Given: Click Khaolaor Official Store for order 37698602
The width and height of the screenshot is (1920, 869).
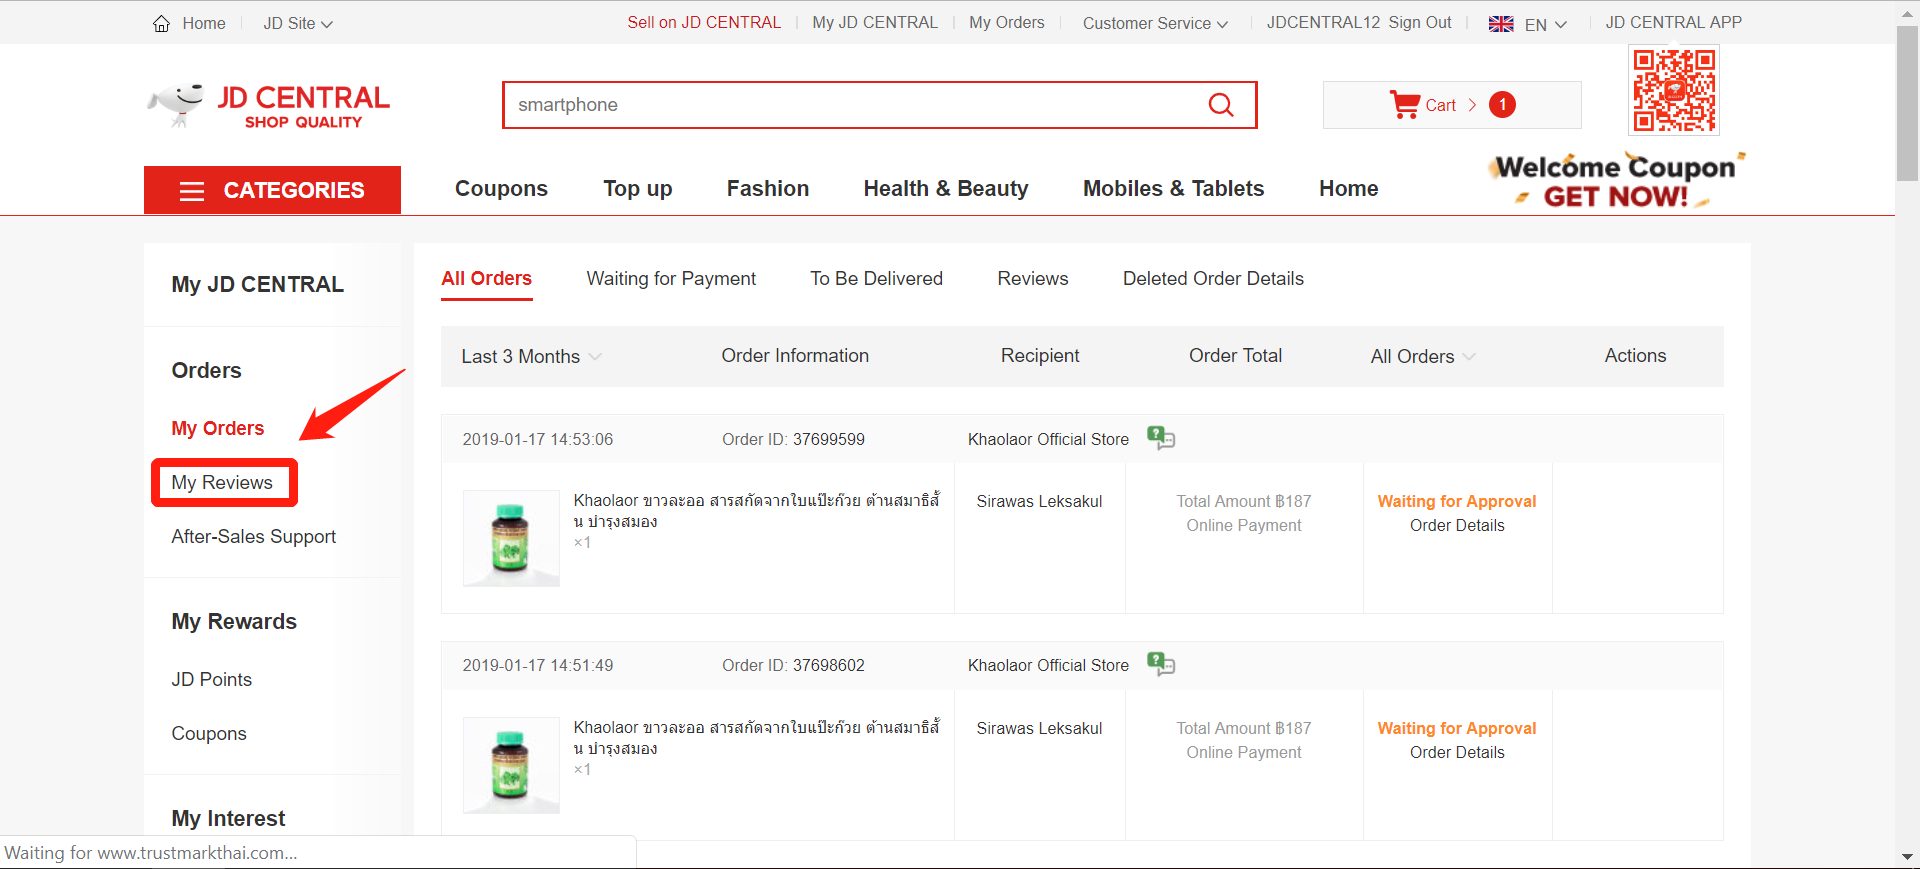Looking at the screenshot, I should [1048, 666].
